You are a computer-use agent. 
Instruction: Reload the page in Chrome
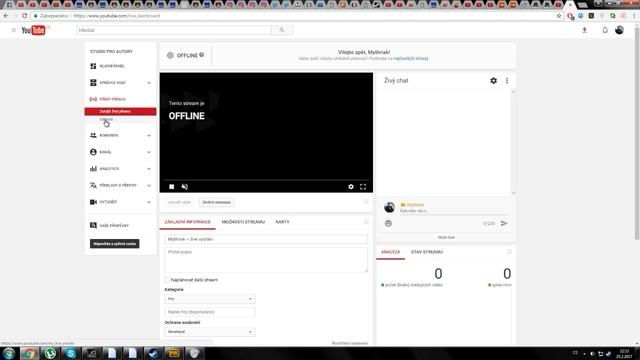tap(24, 16)
